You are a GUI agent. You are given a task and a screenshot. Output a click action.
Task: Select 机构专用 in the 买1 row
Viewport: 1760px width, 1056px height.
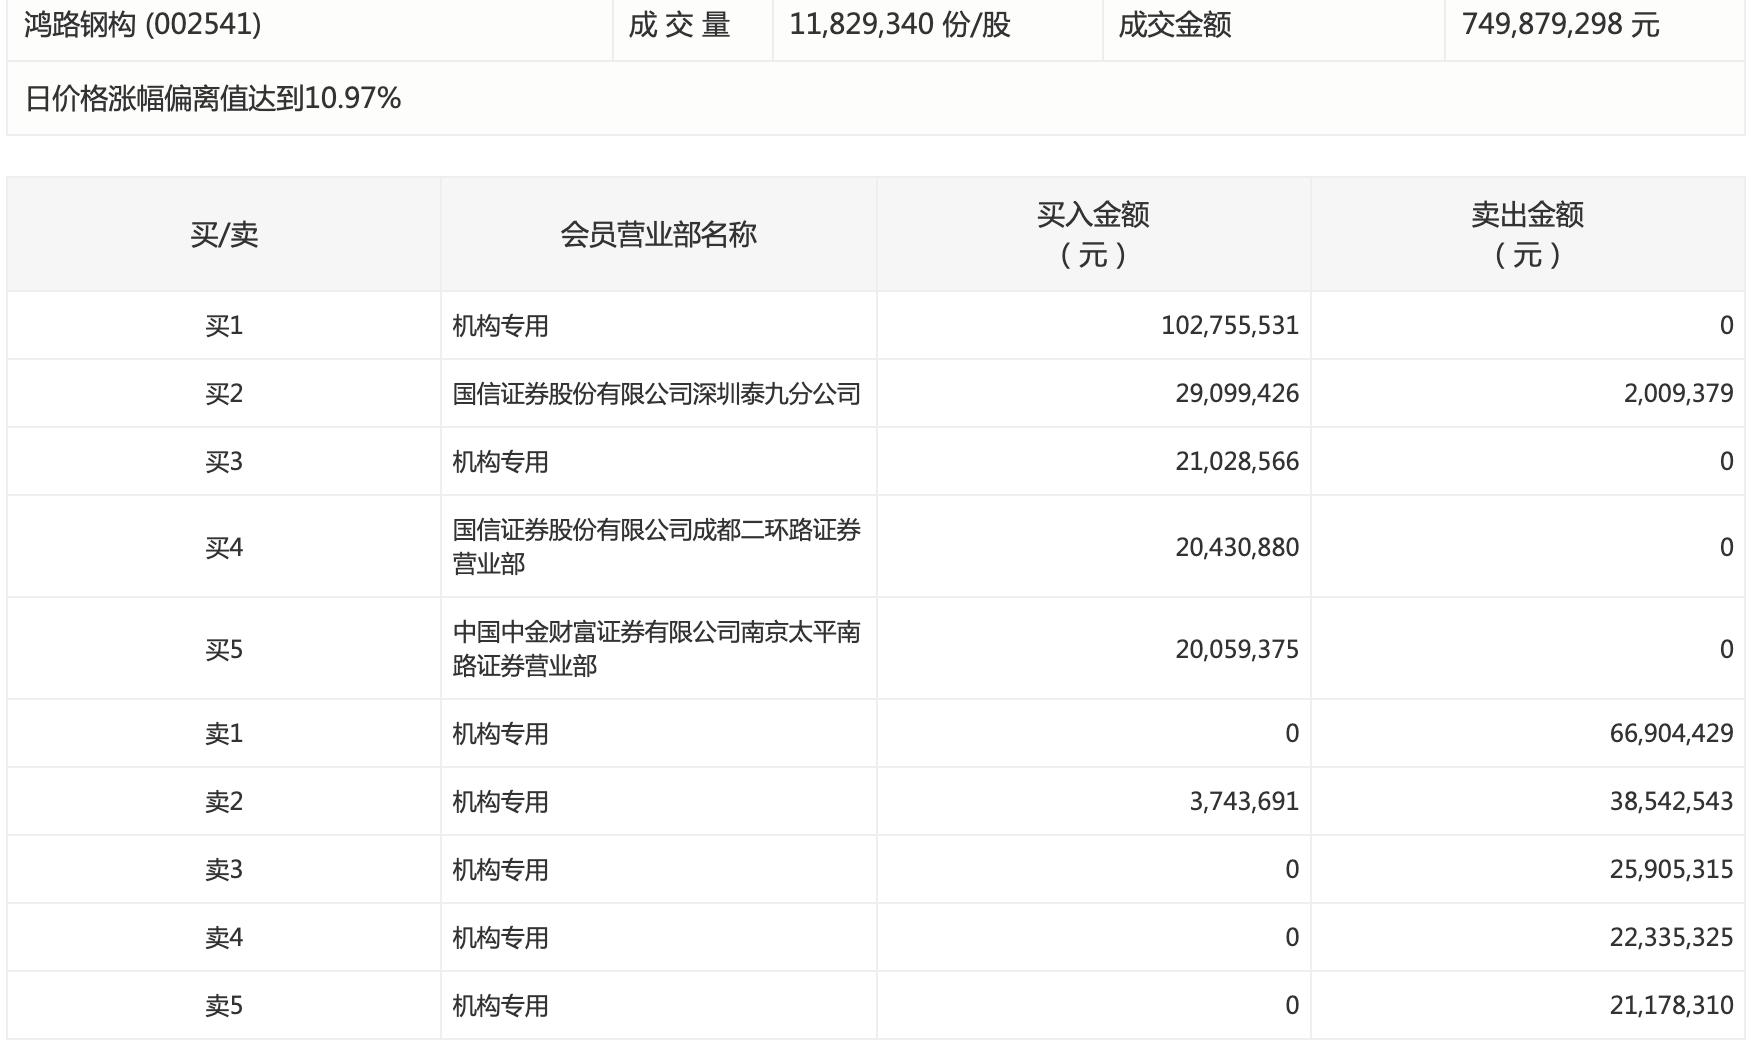(500, 326)
